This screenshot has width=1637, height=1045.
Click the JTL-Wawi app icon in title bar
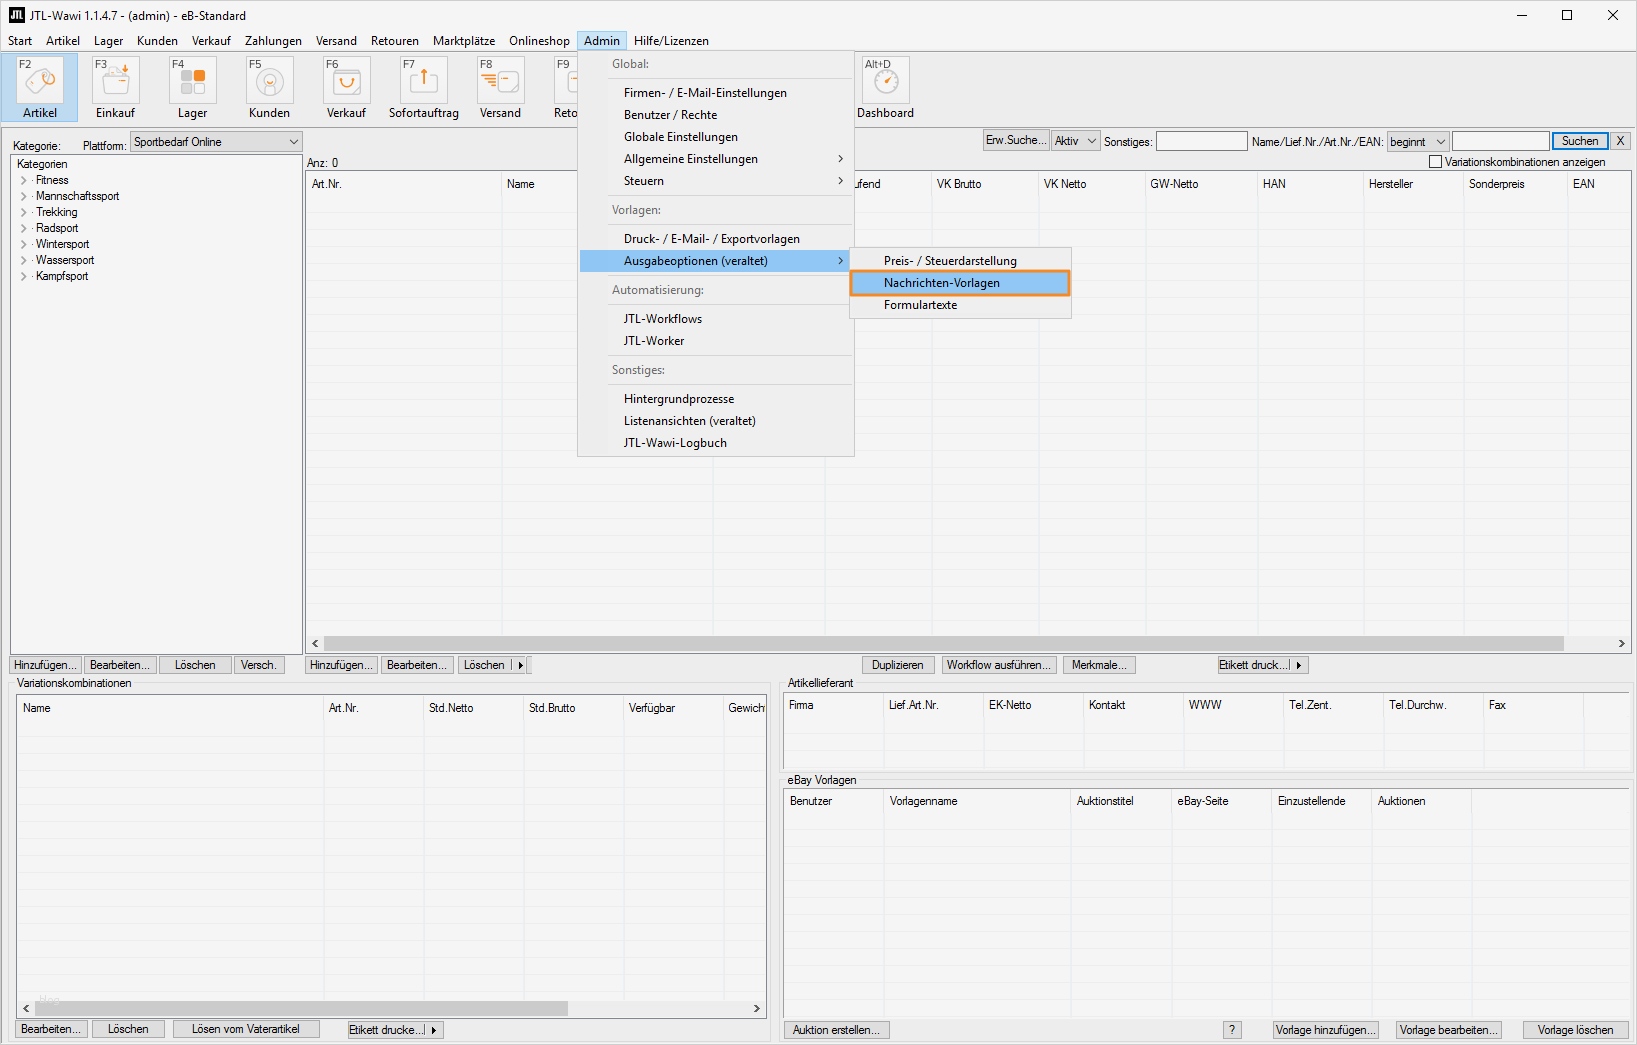point(16,15)
